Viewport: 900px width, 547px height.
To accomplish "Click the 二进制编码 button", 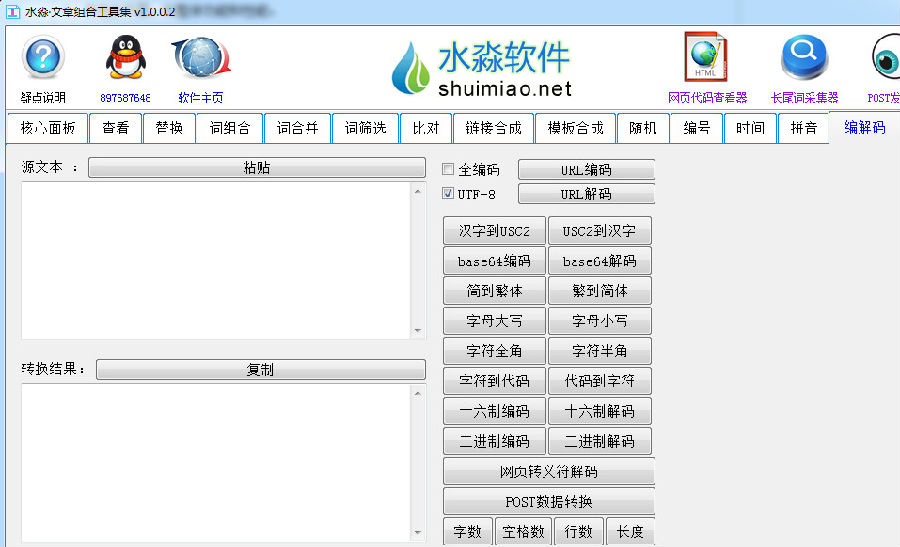I will (x=494, y=441).
